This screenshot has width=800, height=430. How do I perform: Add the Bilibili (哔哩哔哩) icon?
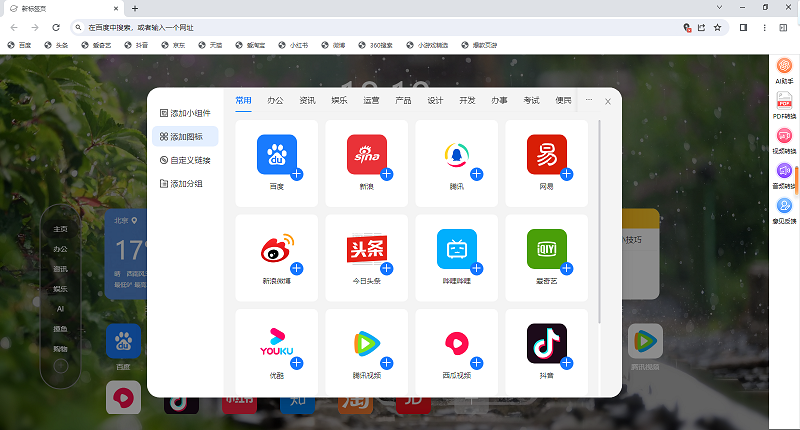(x=477, y=269)
